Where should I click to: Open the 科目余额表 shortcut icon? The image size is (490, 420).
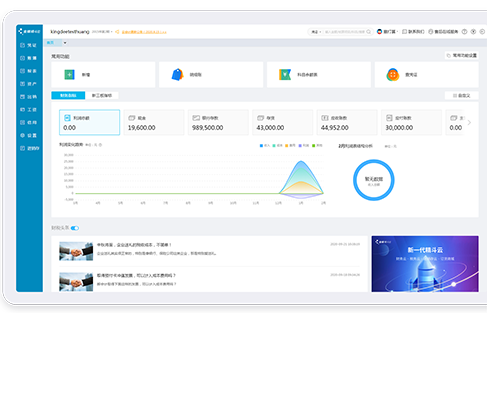pyautogui.click(x=285, y=75)
